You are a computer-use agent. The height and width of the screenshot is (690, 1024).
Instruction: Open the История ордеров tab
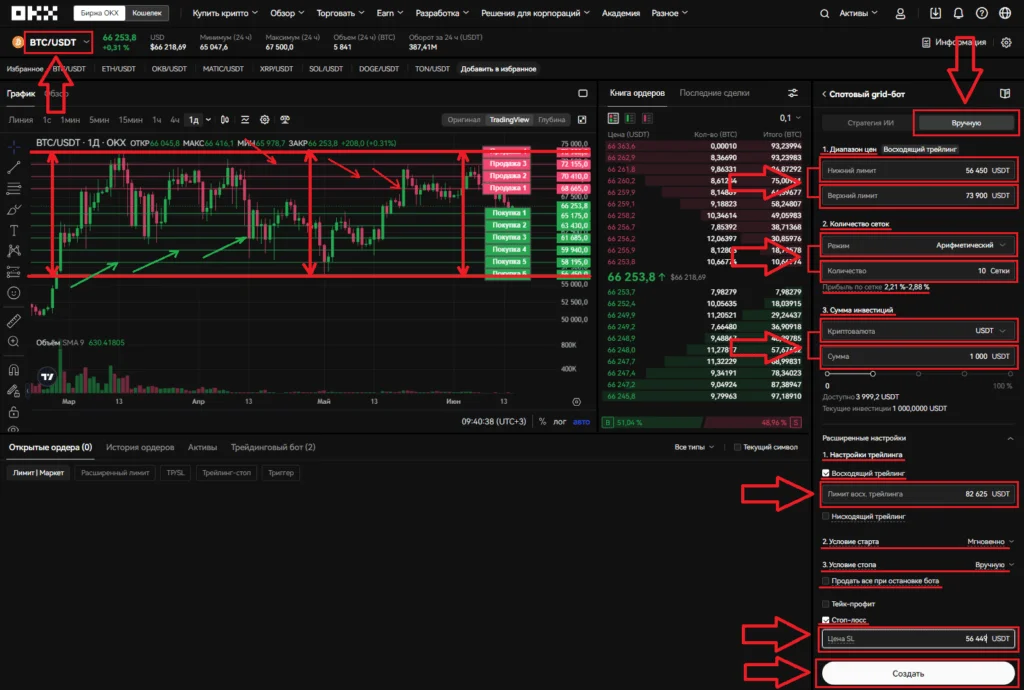tap(140, 447)
